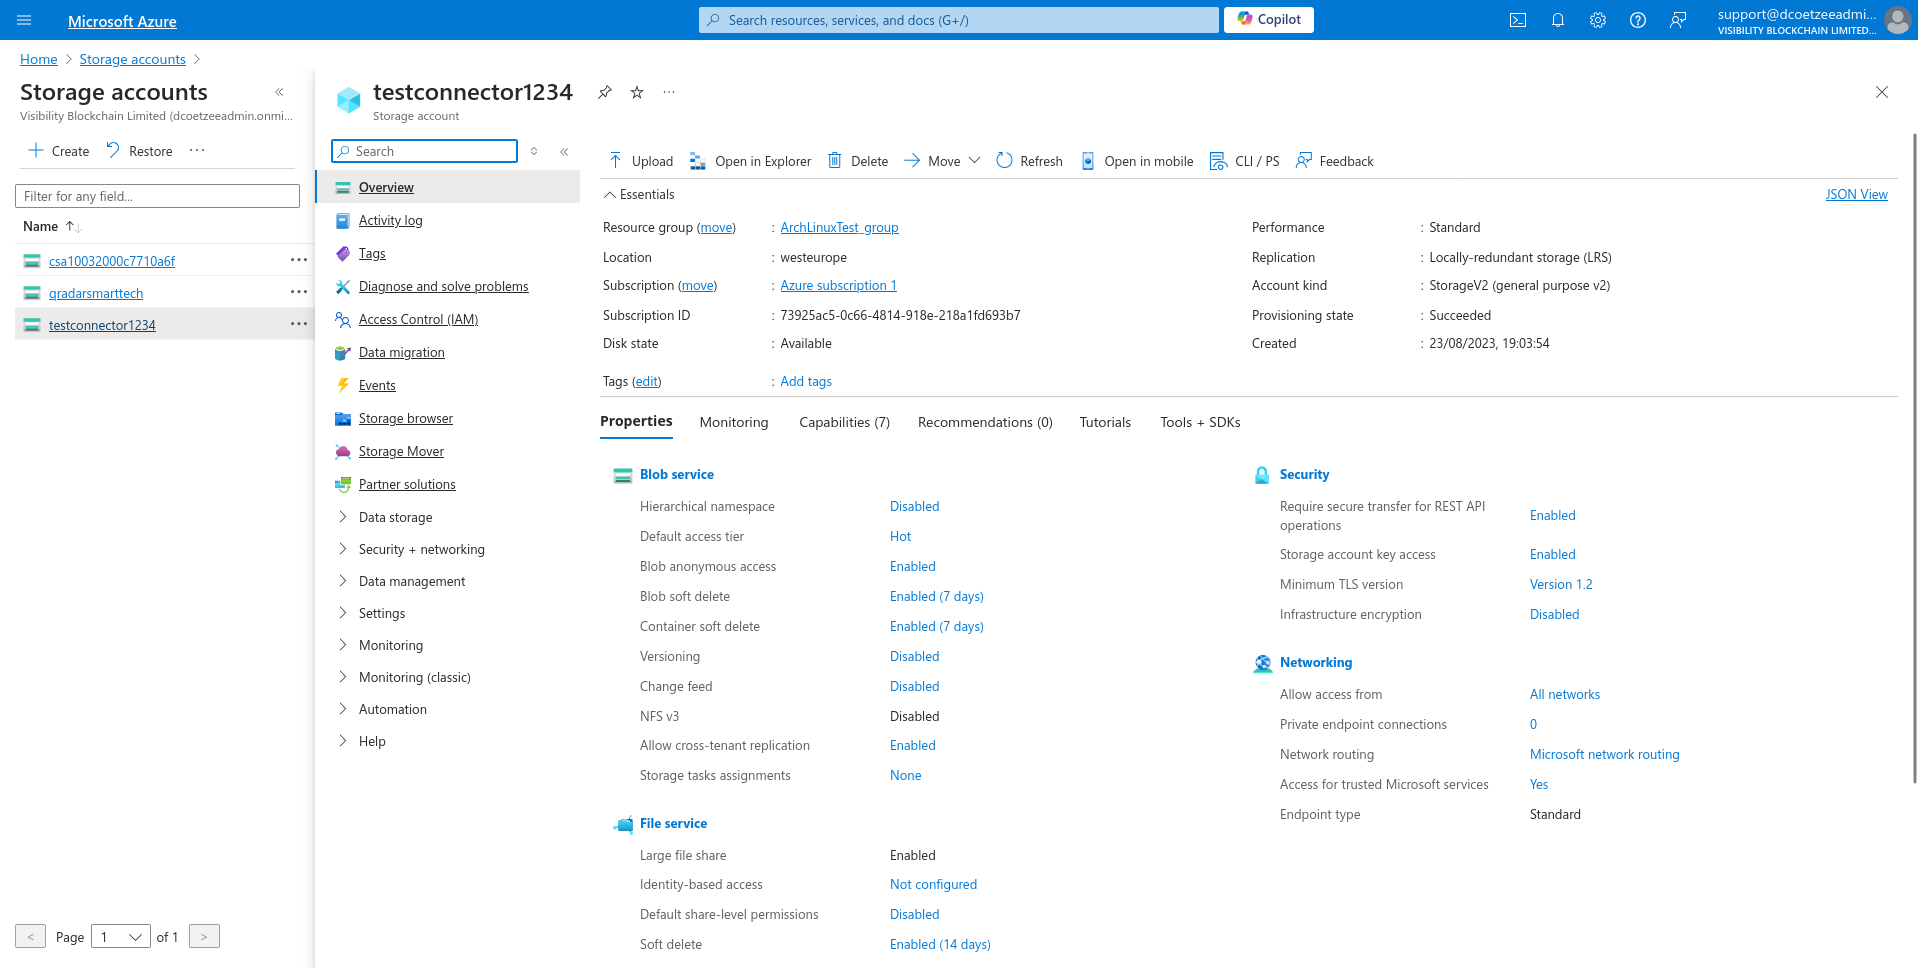Open the JSON View link
The image size is (1918, 968).
tap(1856, 195)
